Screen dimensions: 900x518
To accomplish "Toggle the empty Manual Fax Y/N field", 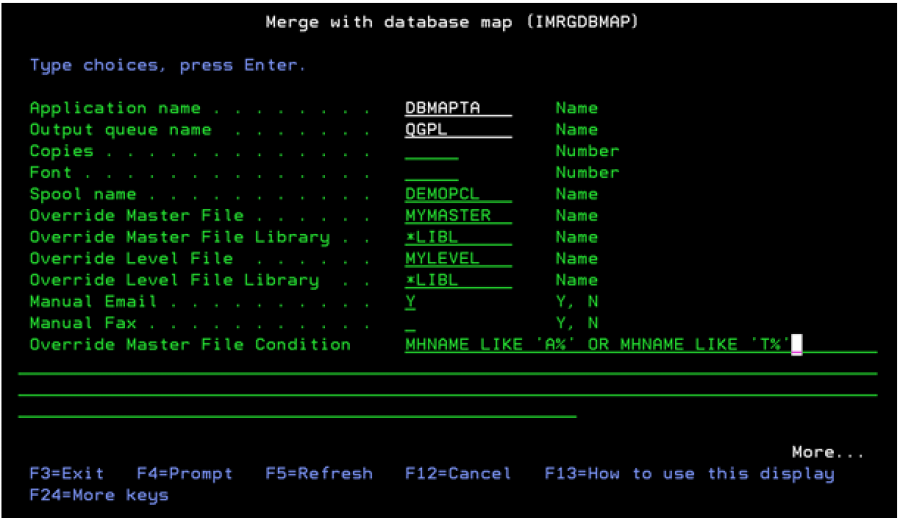I will pyautogui.click(x=410, y=323).
